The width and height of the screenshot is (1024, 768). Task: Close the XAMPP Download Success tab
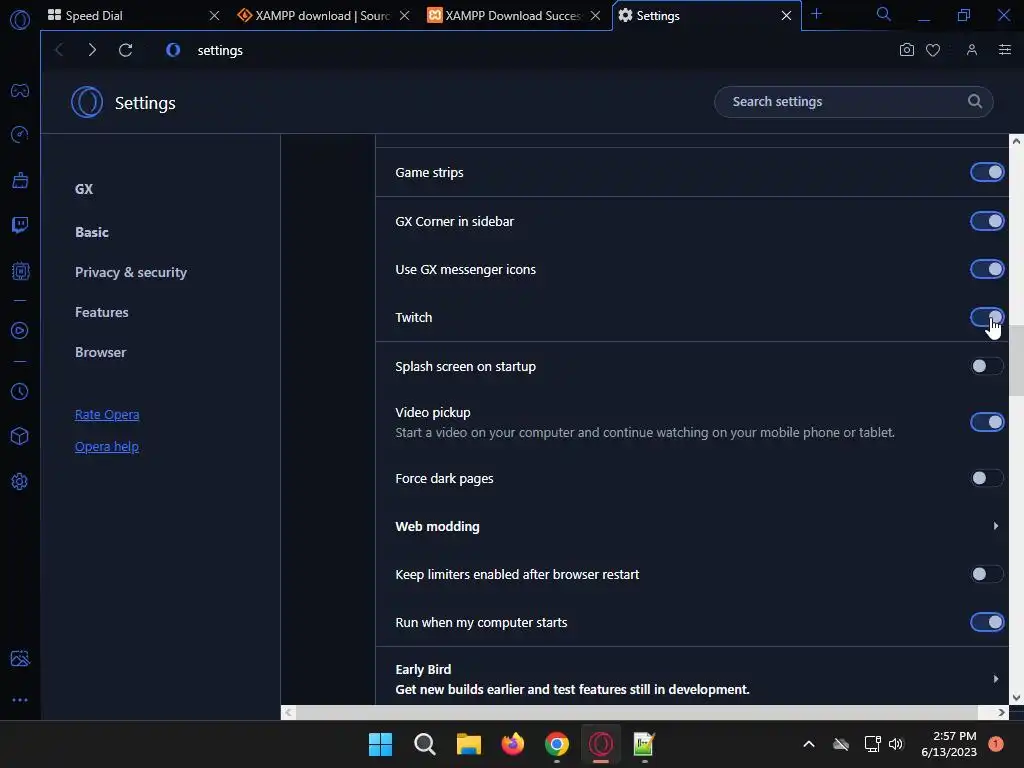(x=595, y=15)
